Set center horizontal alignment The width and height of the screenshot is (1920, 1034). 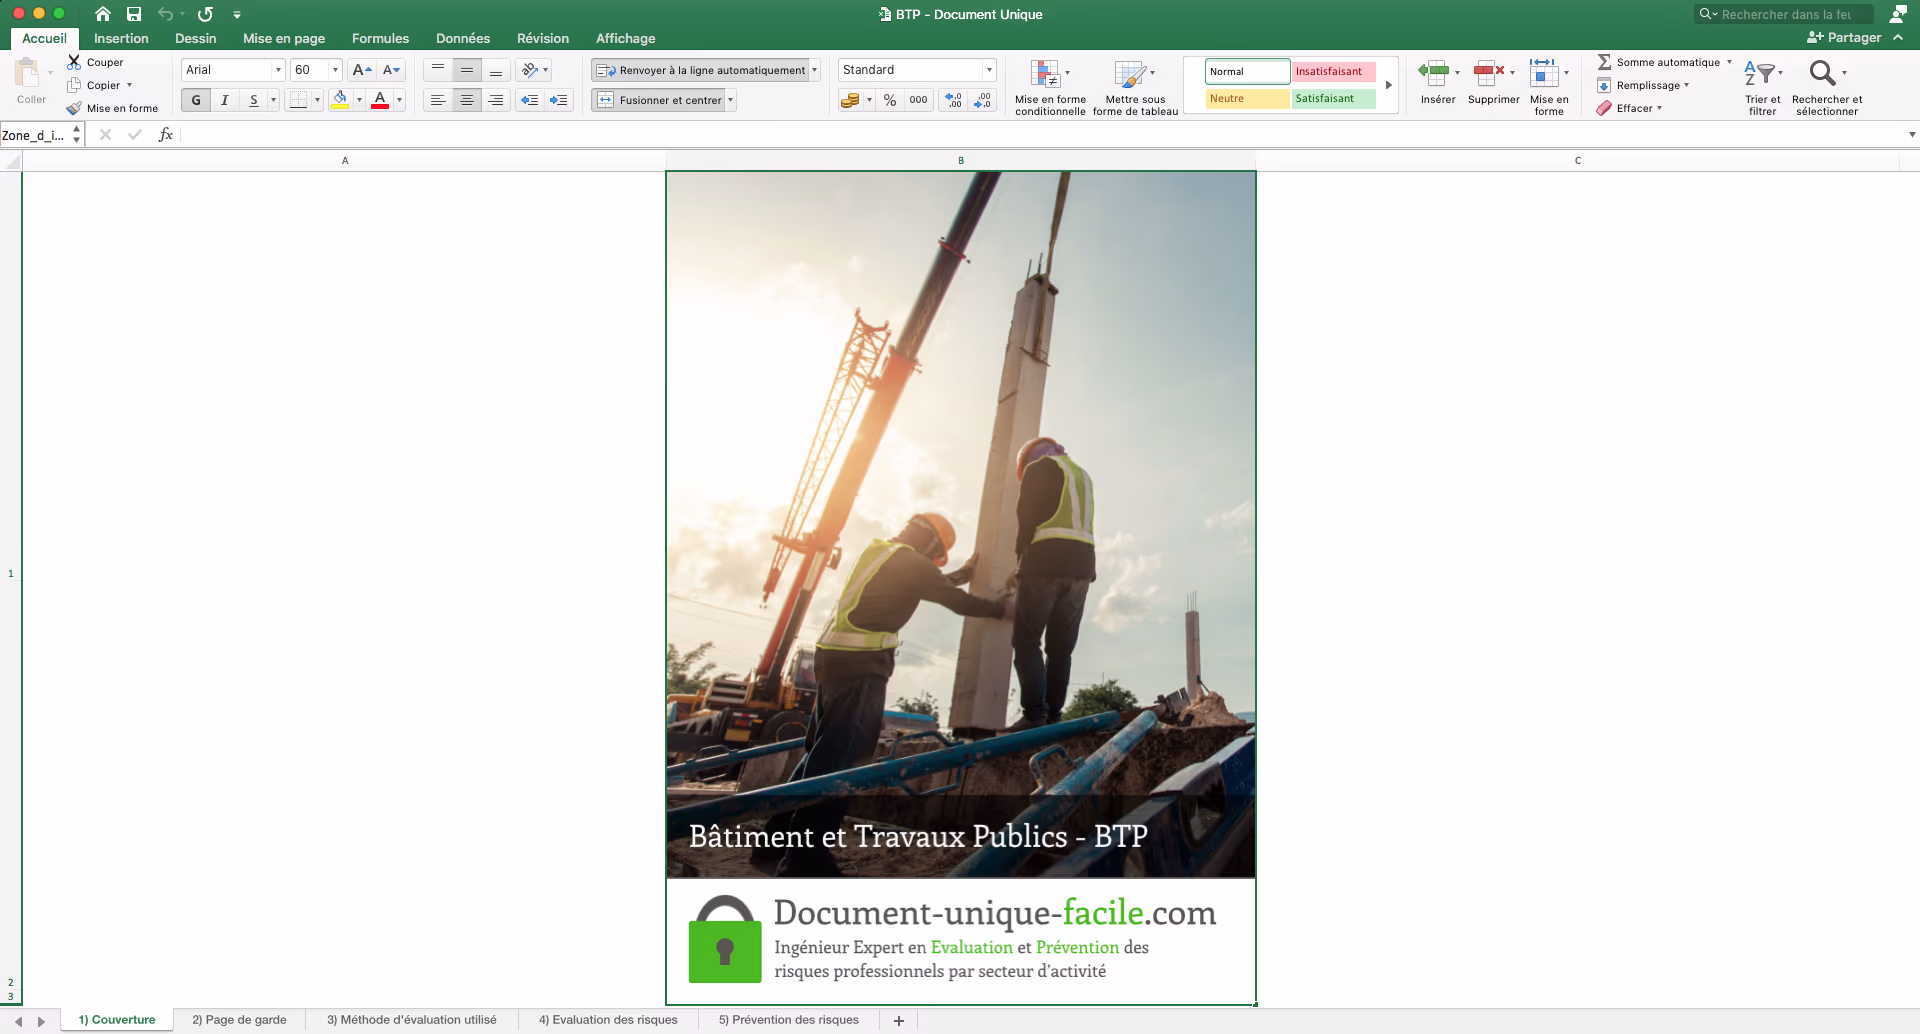click(x=467, y=100)
